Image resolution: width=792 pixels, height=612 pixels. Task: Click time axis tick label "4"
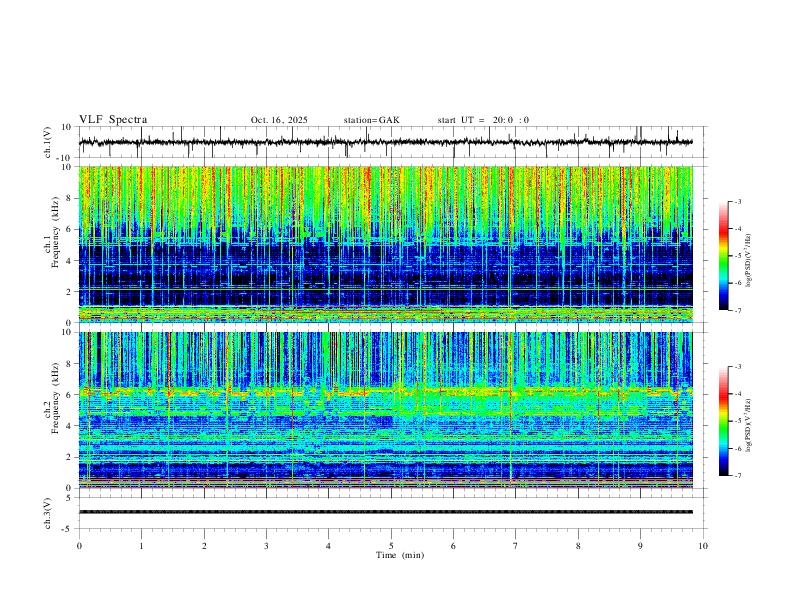(329, 546)
